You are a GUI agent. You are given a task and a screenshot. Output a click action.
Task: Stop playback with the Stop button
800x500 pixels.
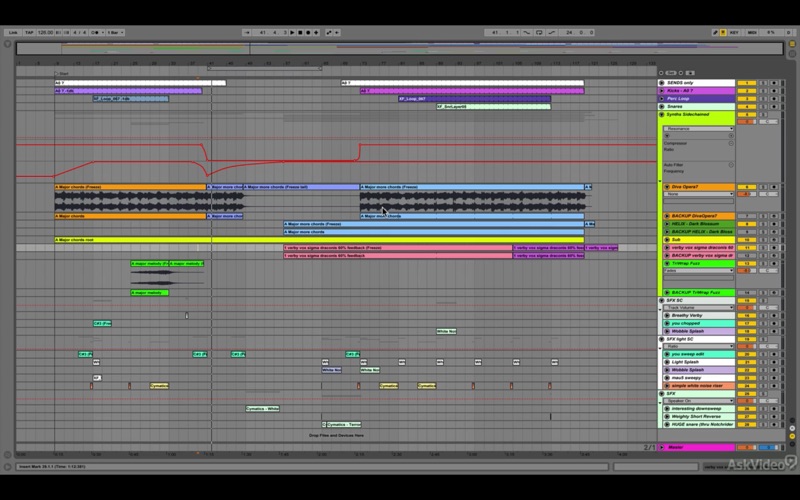(x=300, y=33)
